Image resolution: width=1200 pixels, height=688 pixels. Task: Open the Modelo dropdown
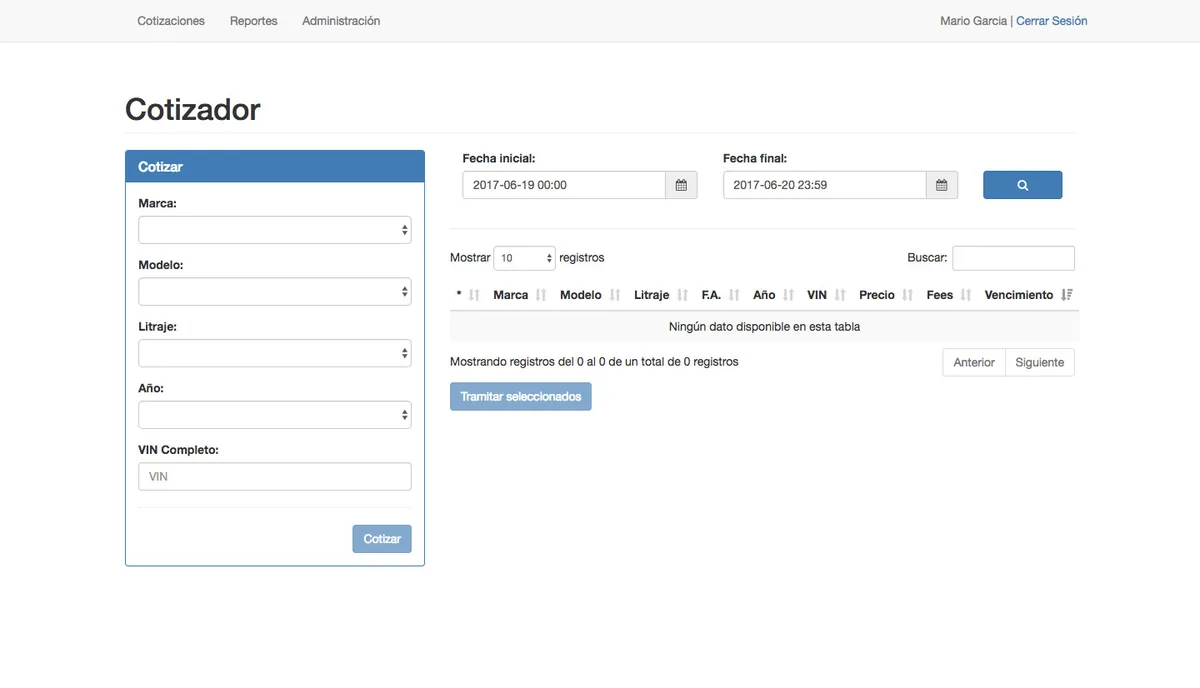point(275,292)
